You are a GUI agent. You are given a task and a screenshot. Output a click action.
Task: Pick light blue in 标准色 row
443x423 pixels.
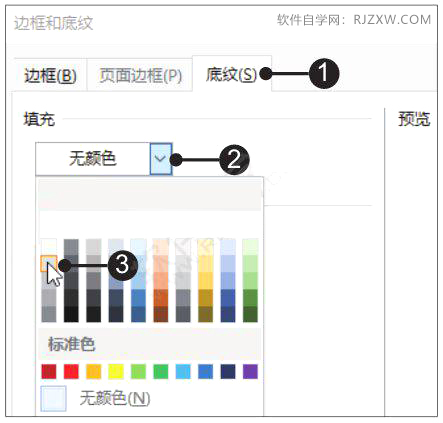[x=183, y=371]
